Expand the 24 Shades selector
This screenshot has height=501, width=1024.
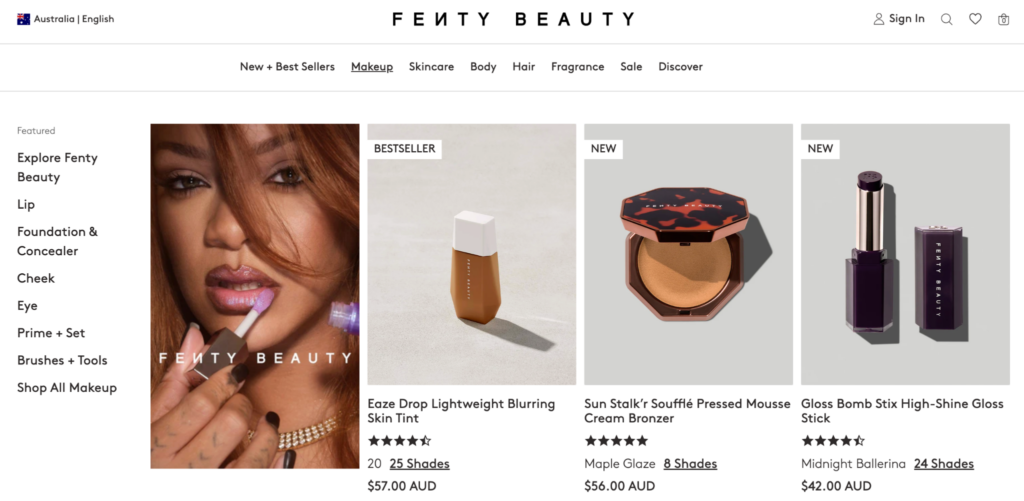944,464
